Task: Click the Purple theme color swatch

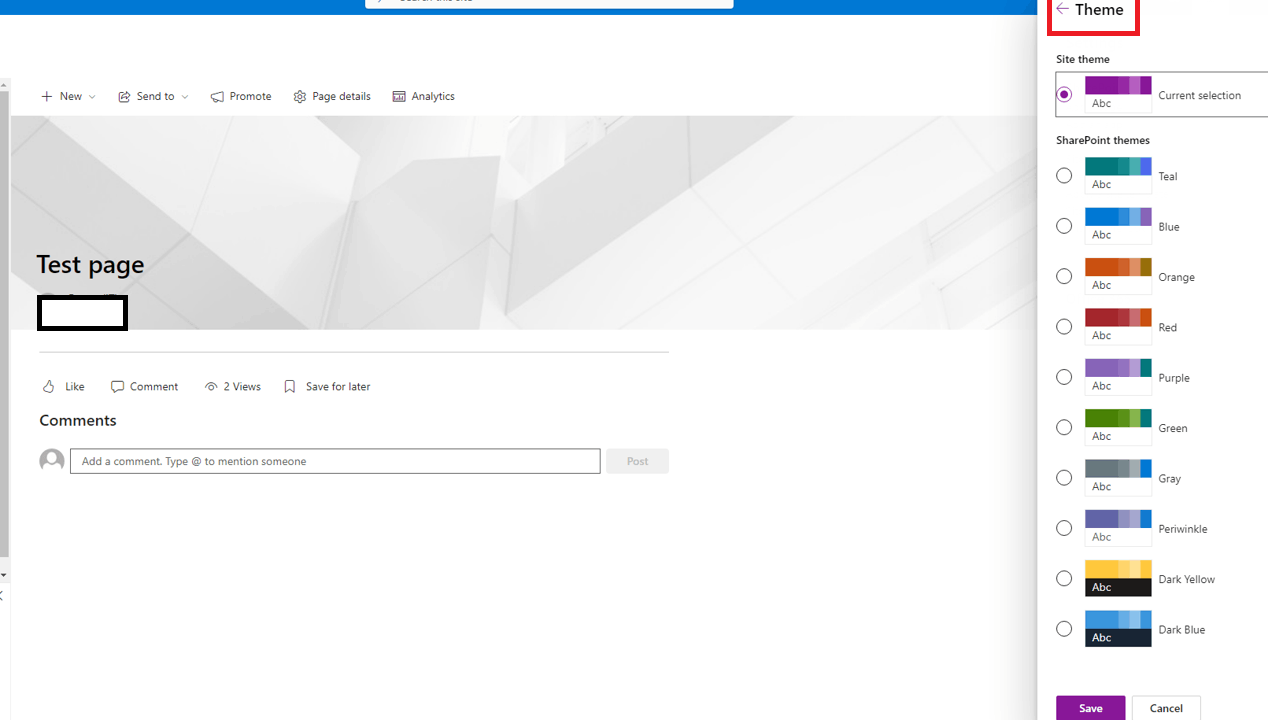Action: pyautogui.click(x=1118, y=377)
